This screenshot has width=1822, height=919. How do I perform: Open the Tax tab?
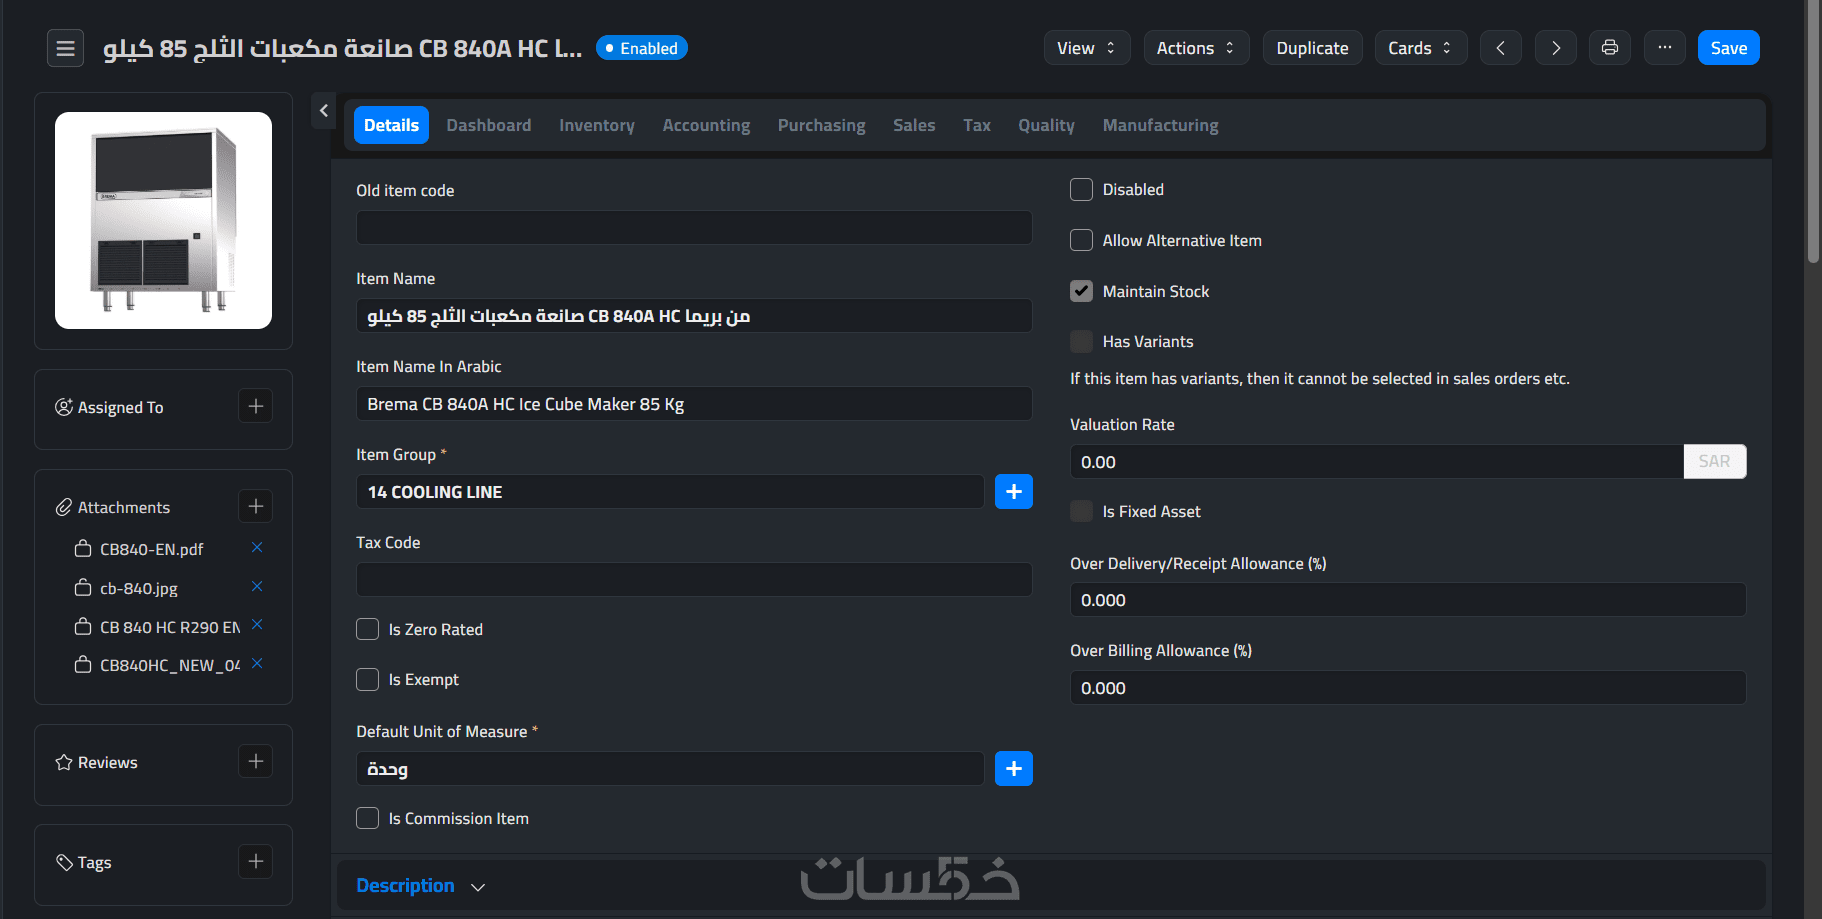[x=977, y=125]
